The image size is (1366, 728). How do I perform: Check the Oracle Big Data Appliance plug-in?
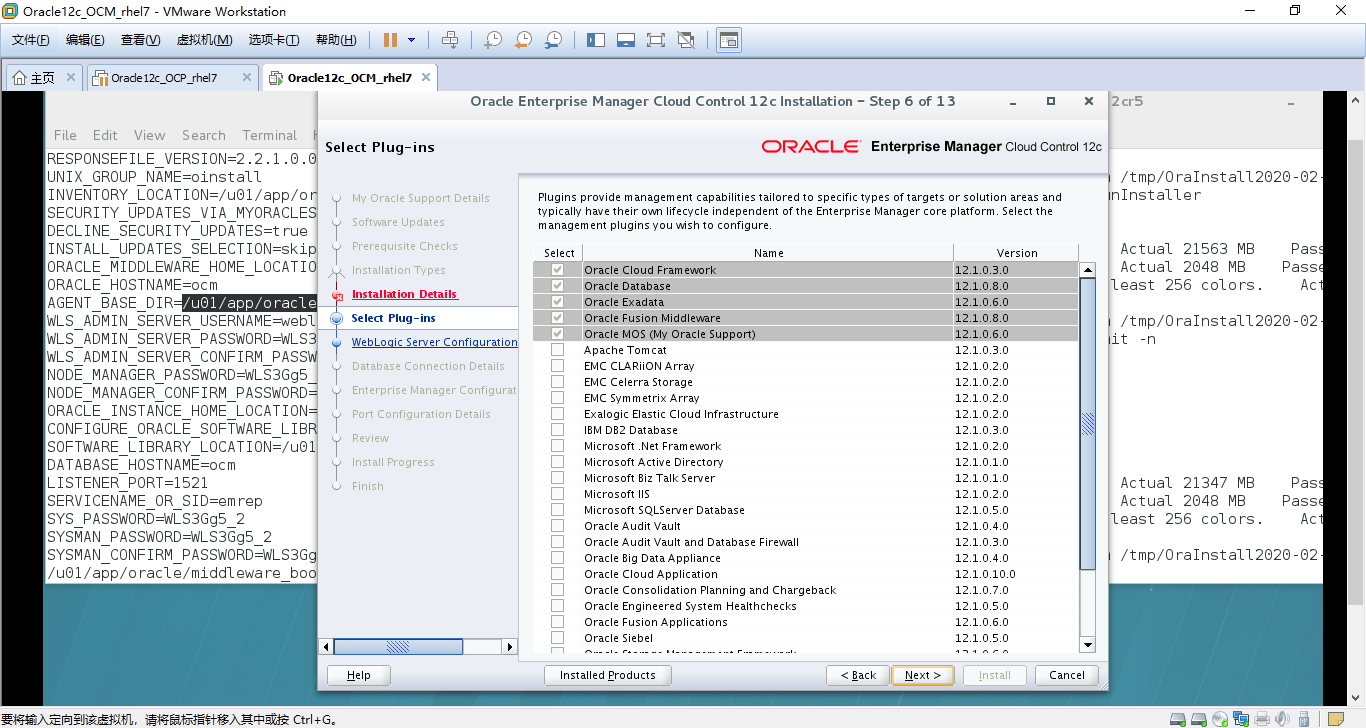coord(557,558)
